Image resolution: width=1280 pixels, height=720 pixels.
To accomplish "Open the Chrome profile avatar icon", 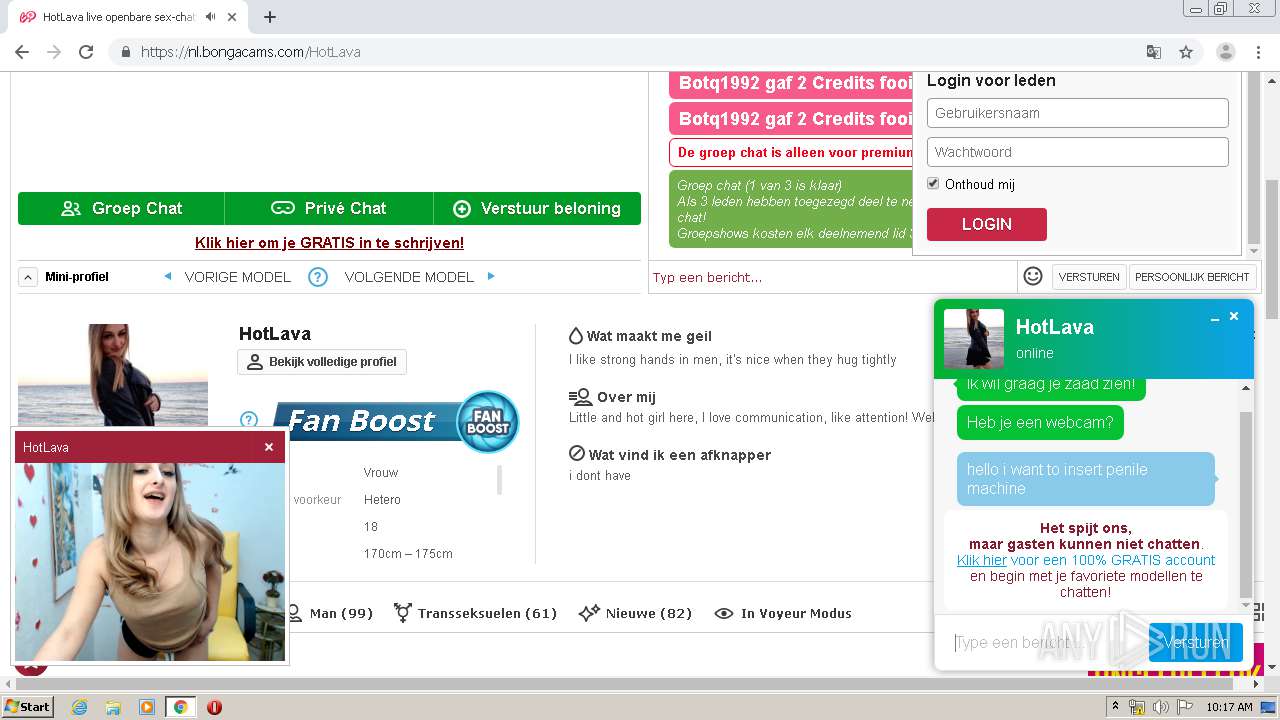I will pos(1226,52).
